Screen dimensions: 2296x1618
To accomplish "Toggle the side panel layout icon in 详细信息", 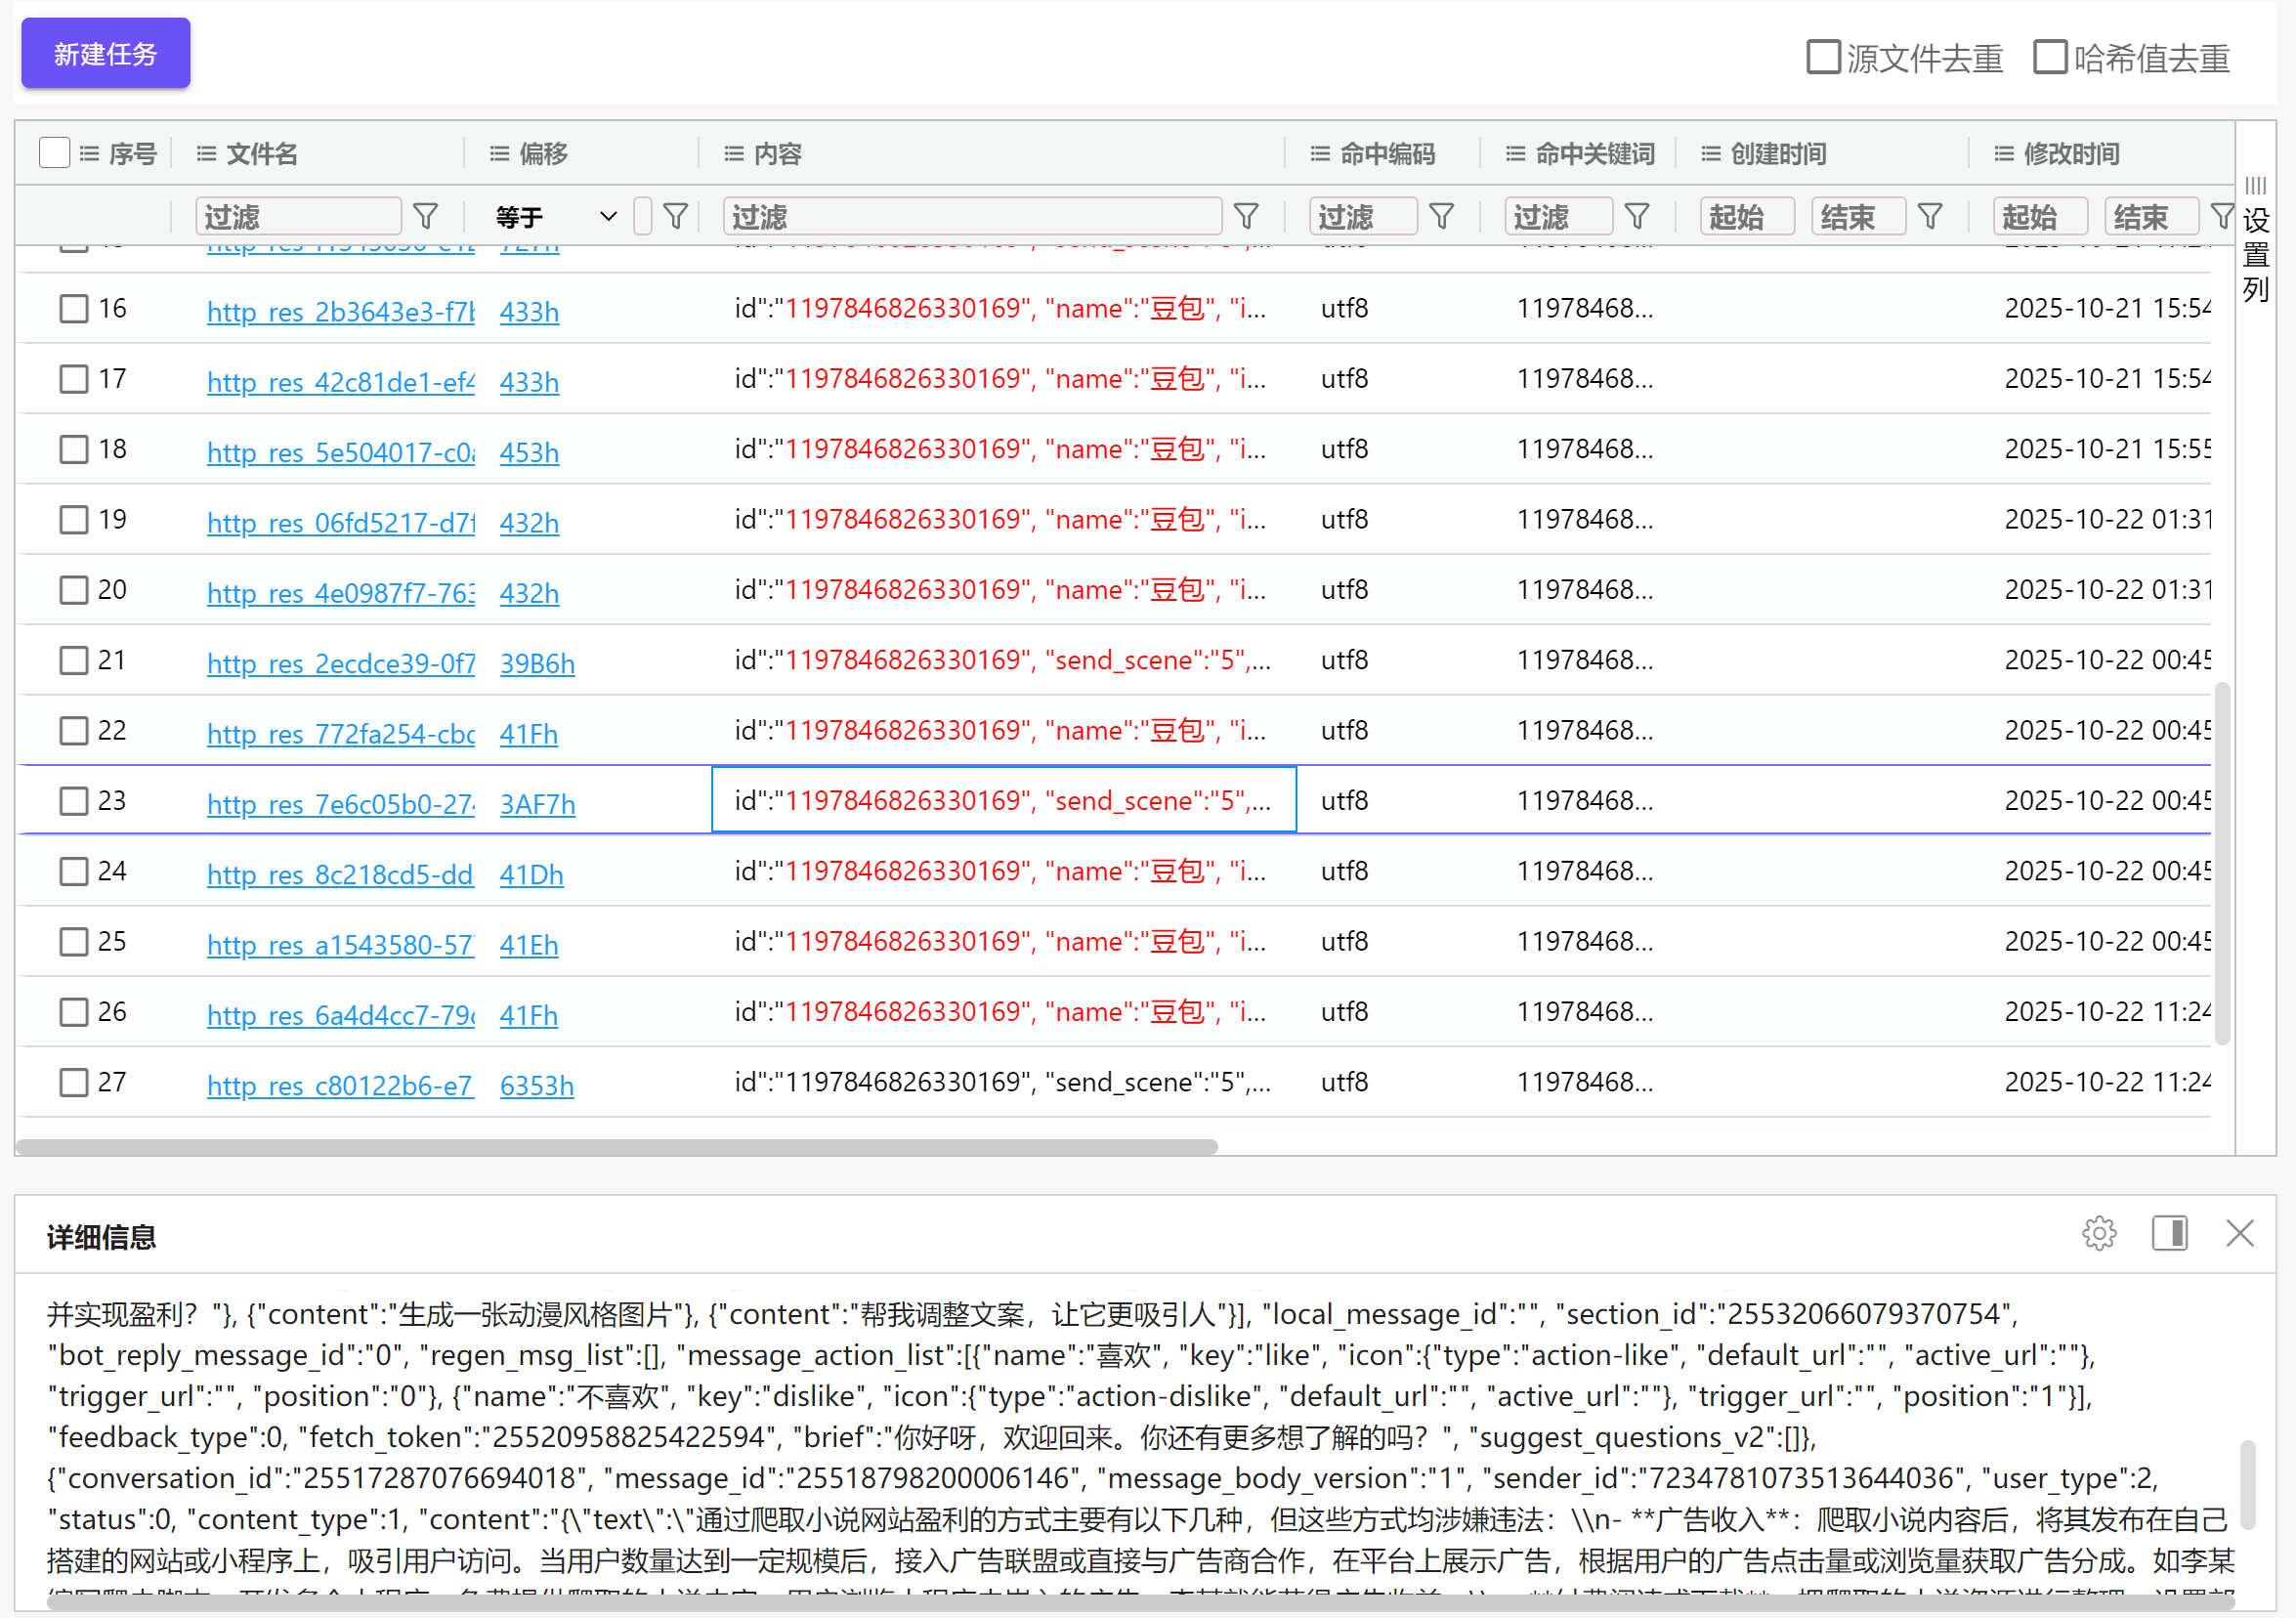I will (x=2169, y=1233).
